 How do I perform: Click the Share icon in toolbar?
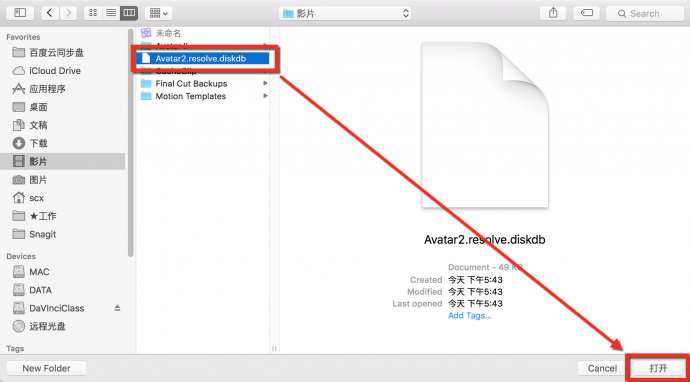coord(553,13)
